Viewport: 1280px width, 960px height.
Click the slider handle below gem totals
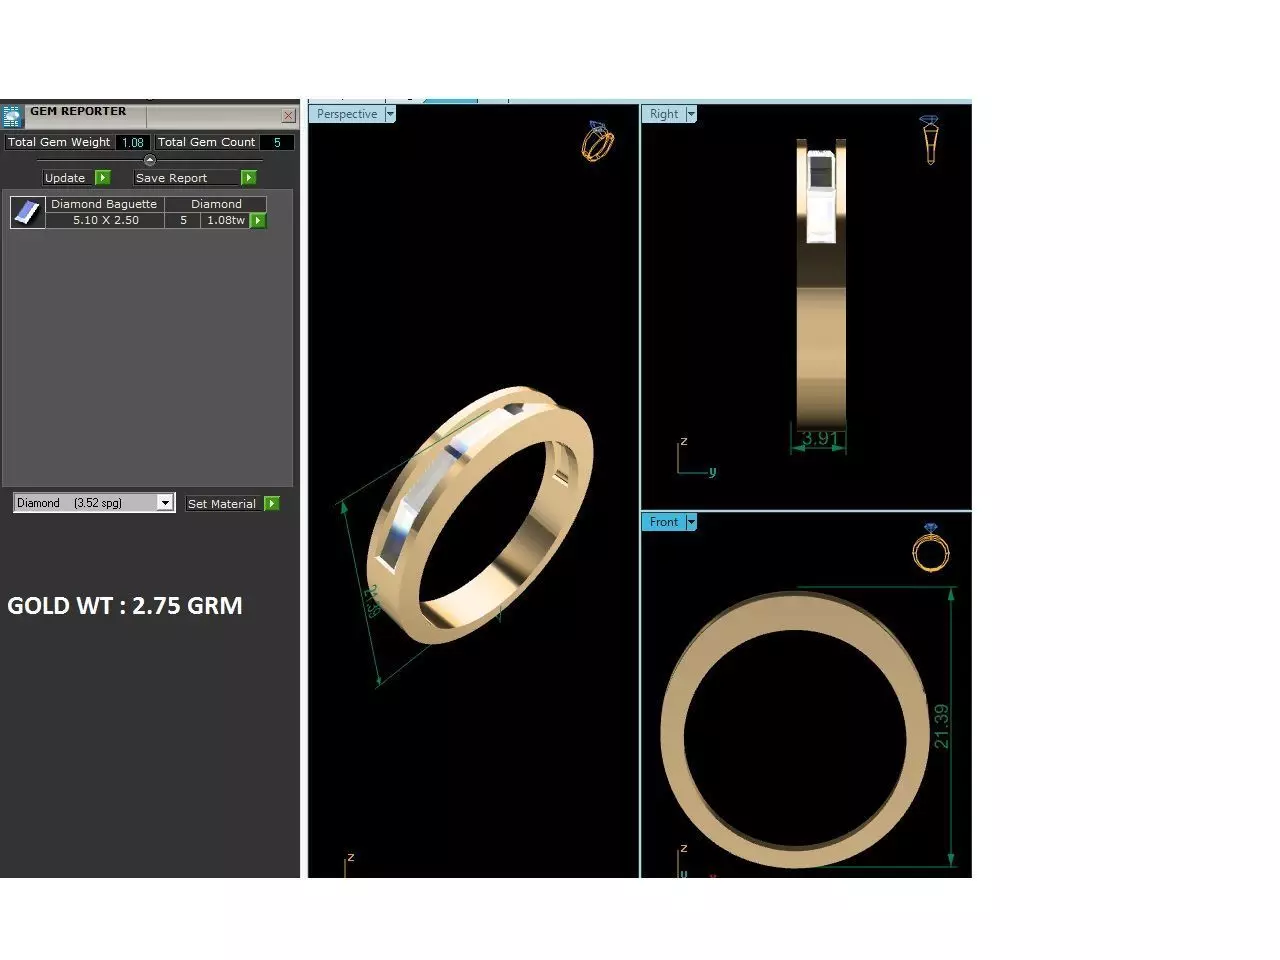(x=150, y=160)
